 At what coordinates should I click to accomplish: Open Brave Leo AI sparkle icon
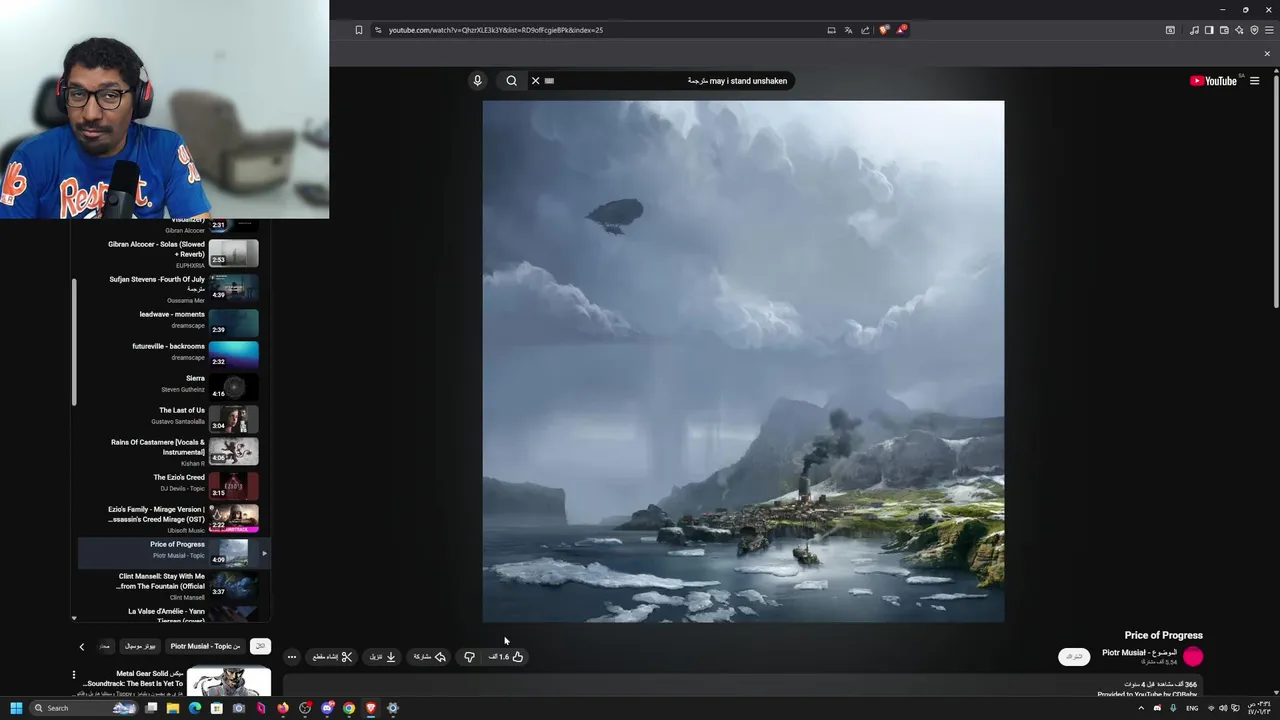1239,30
